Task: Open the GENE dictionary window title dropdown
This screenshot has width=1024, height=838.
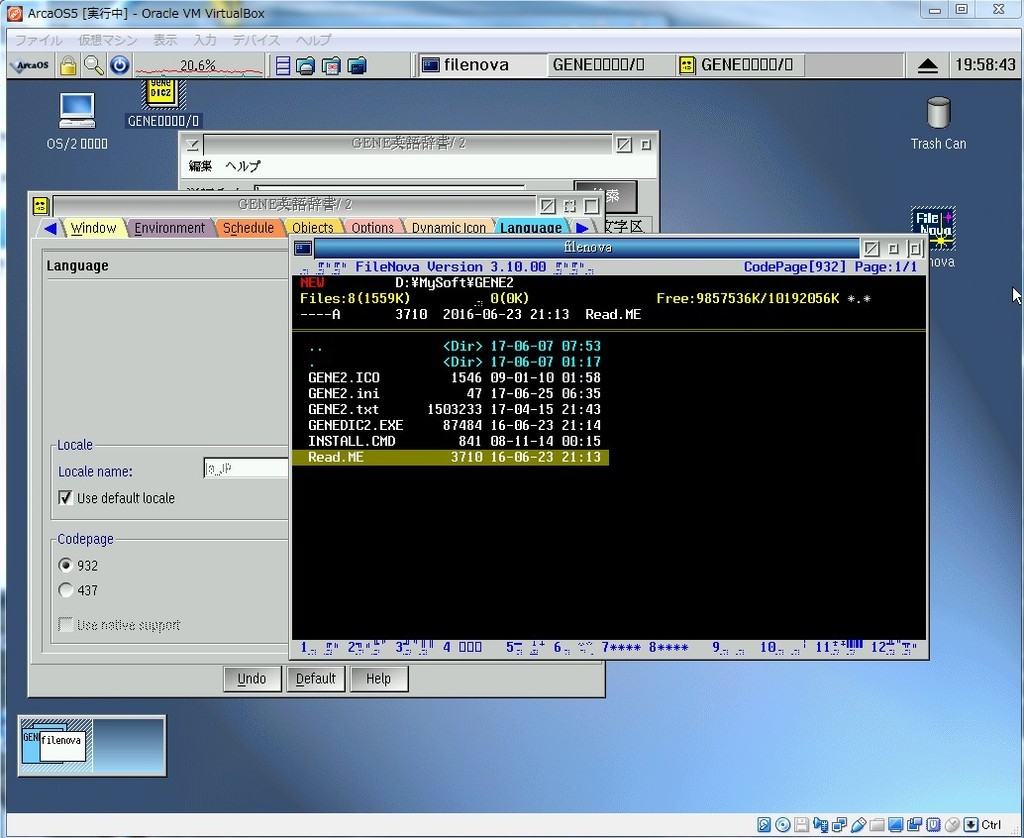Action: (x=192, y=144)
